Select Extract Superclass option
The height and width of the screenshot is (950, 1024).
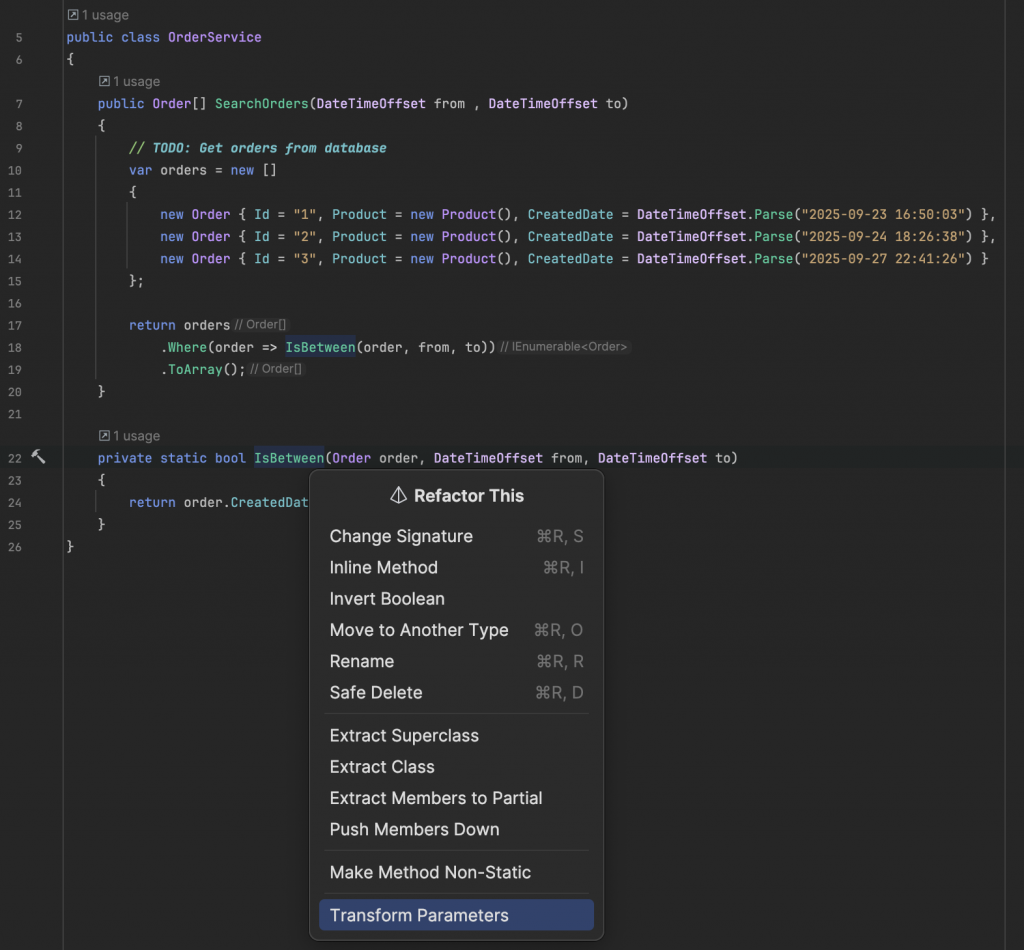[x=456, y=736]
